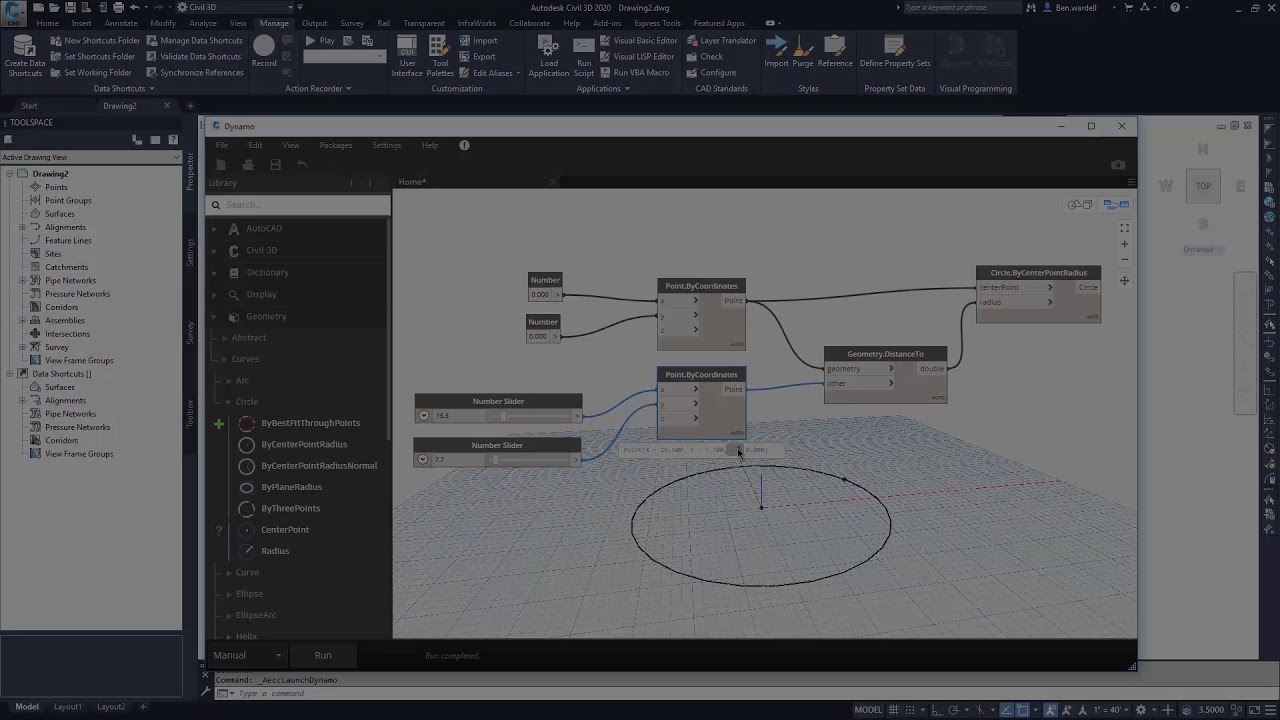This screenshot has width=1280, height=720.
Task: Expand the AutoCAD library category
Action: tap(213, 229)
